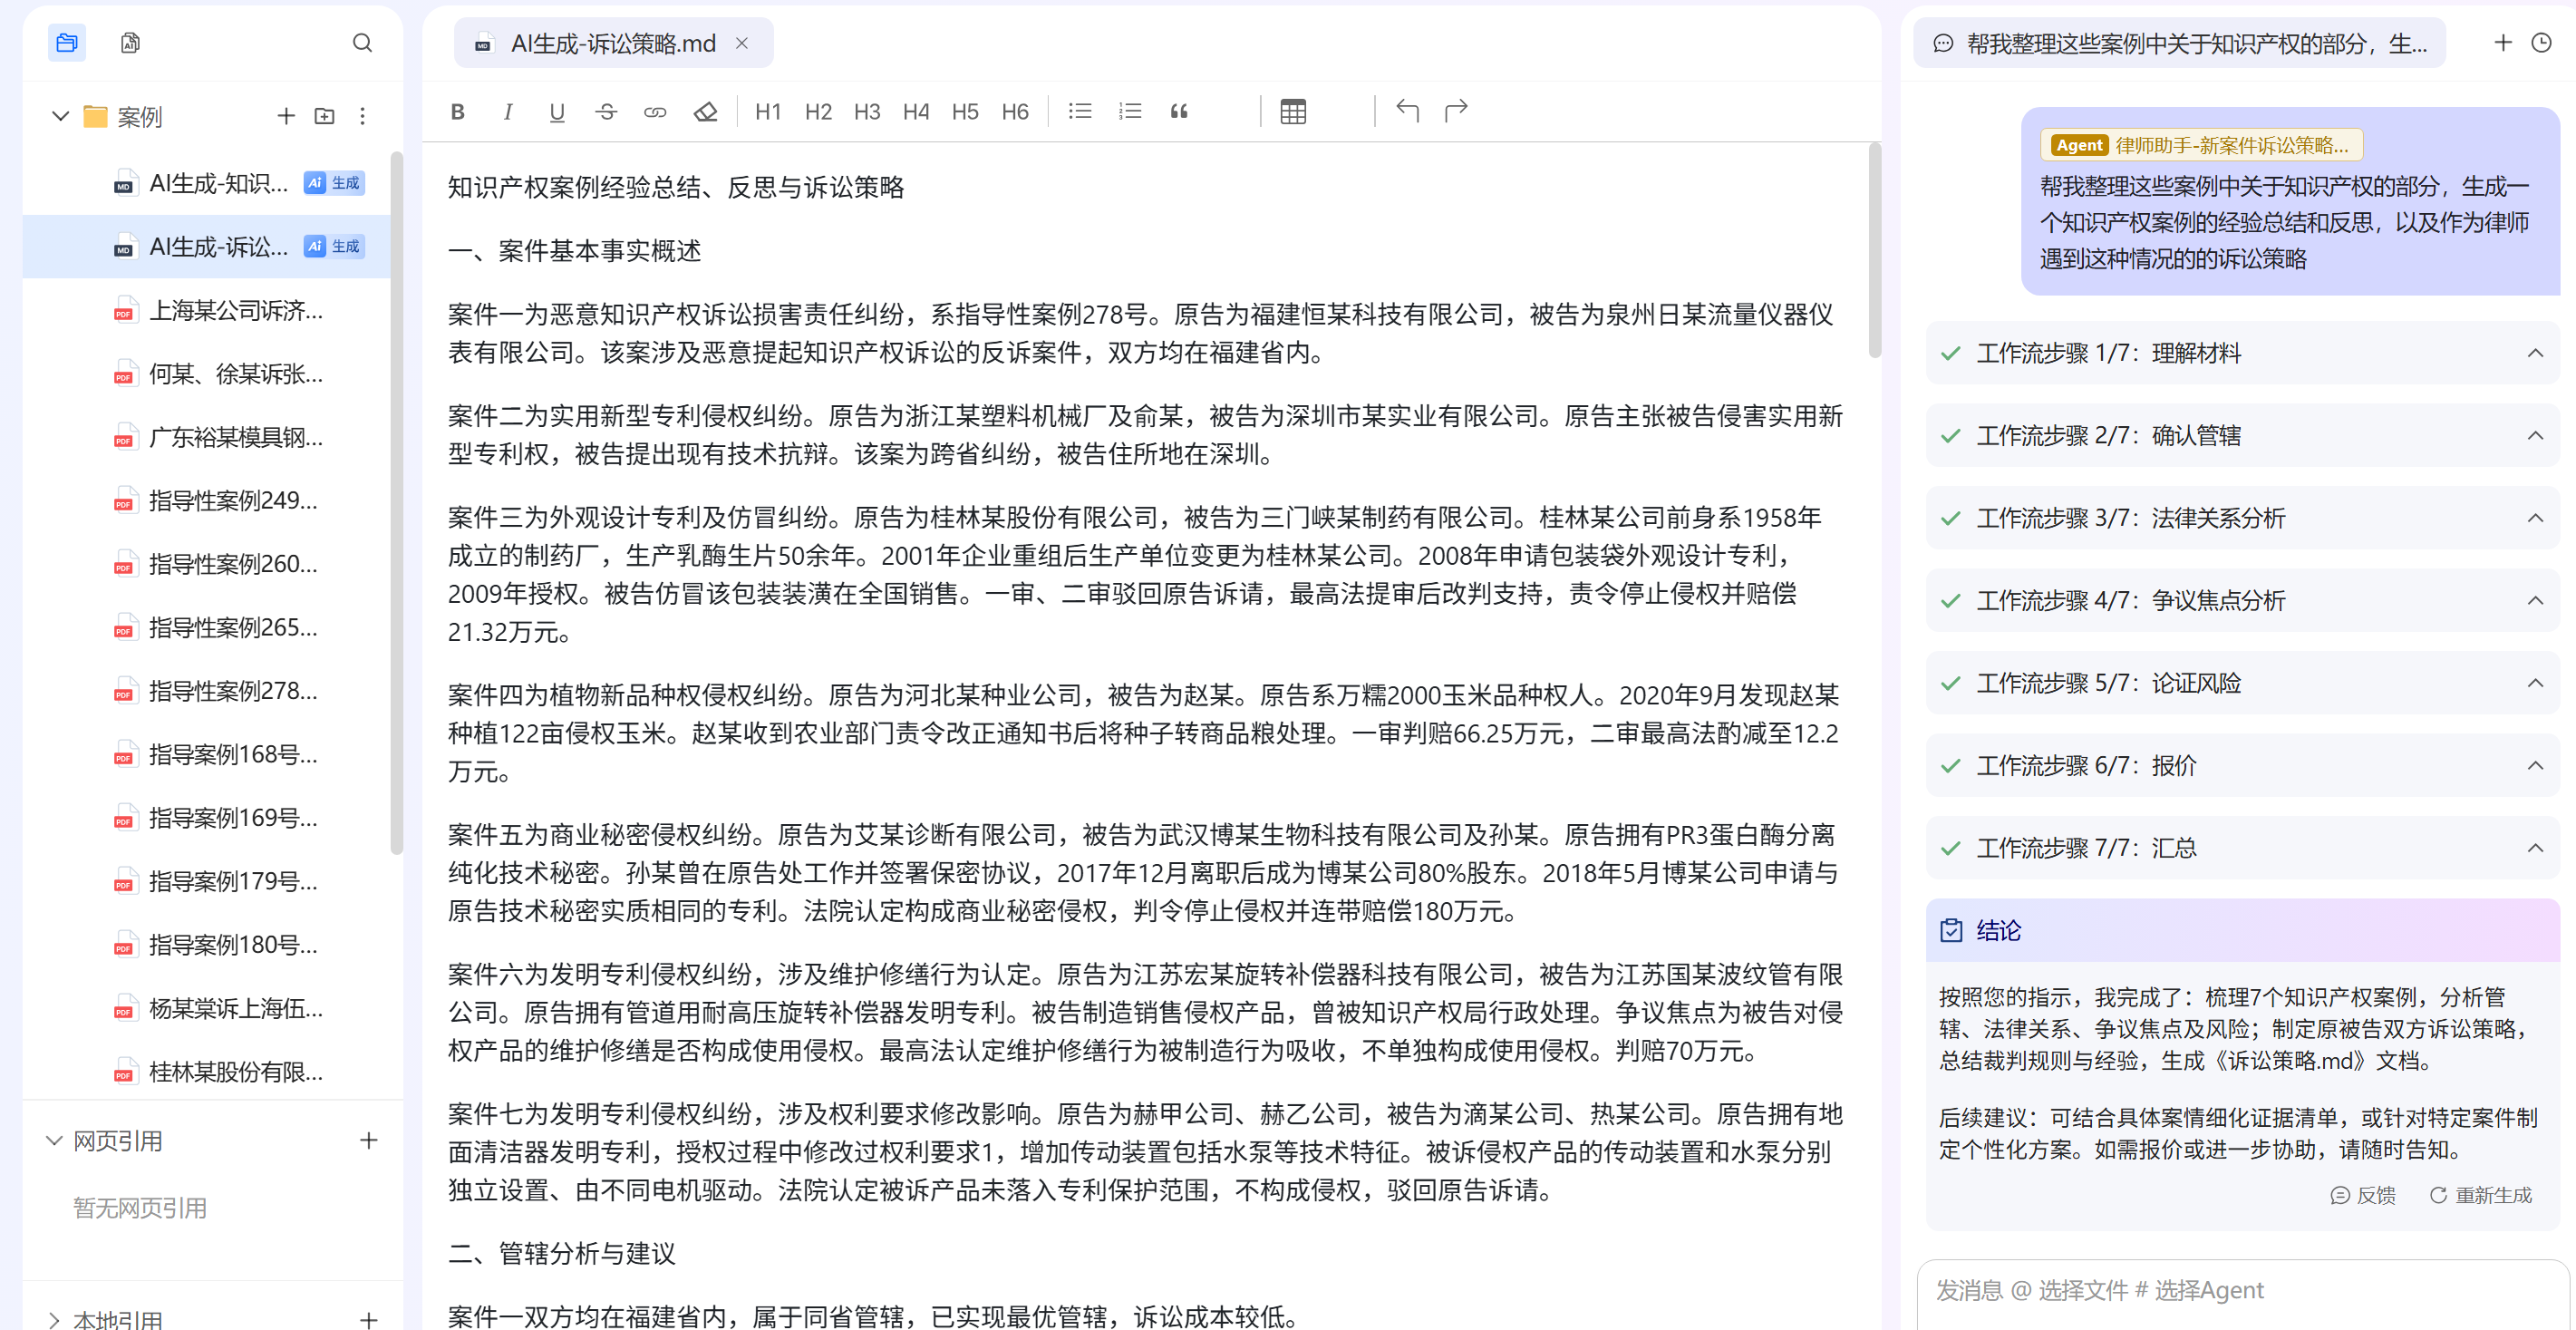Apply H2 heading from the toolbar
Screen dimensions: 2576x1330
coord(817,111)
